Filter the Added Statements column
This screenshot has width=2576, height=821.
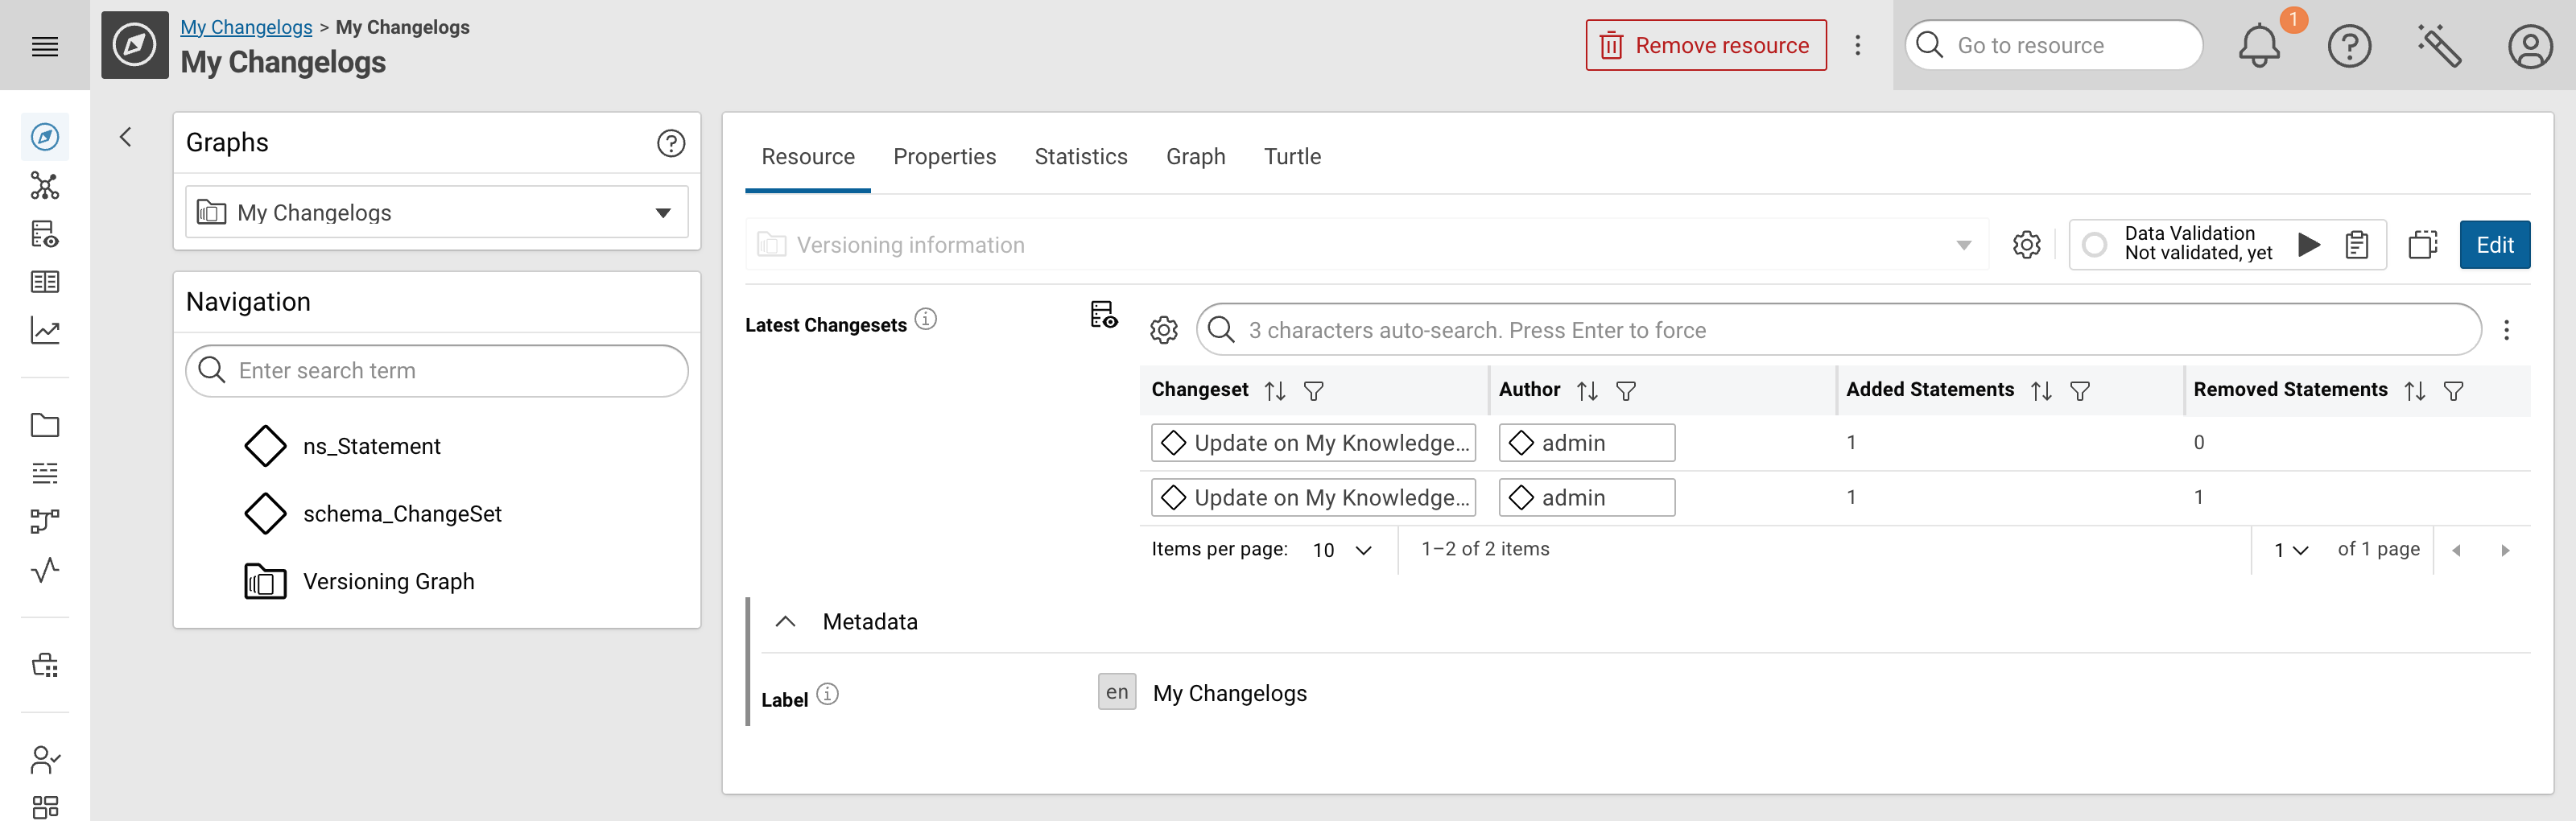pyautogui.click(x=2080, y=391)
